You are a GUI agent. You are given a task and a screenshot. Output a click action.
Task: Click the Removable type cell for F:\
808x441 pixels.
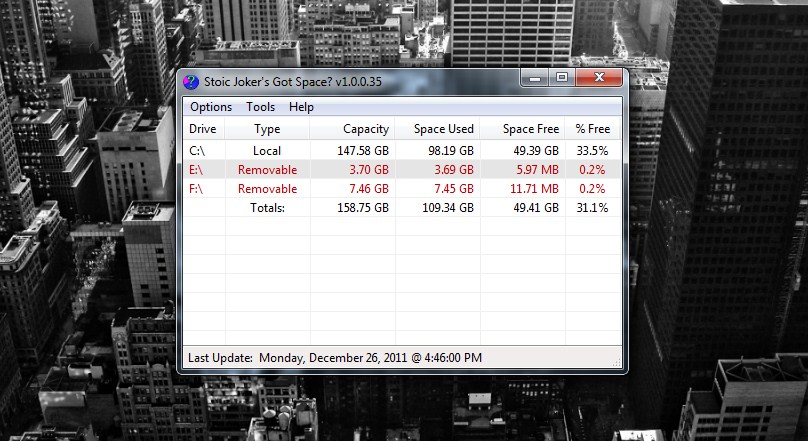pyautogui.click(x=267, y=189)
